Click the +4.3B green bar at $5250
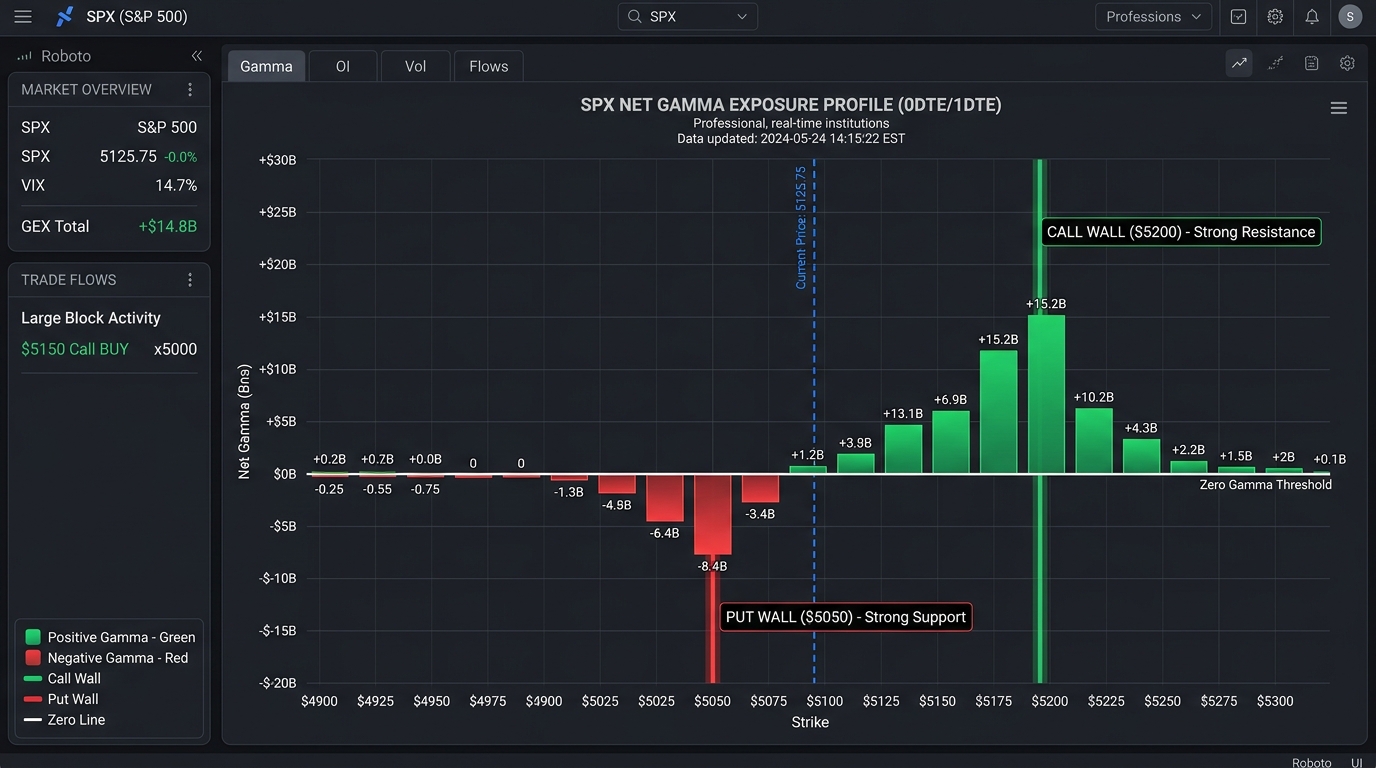Screen dimensions: 1376x768 pyautogui.click(x=1141, y=456)
